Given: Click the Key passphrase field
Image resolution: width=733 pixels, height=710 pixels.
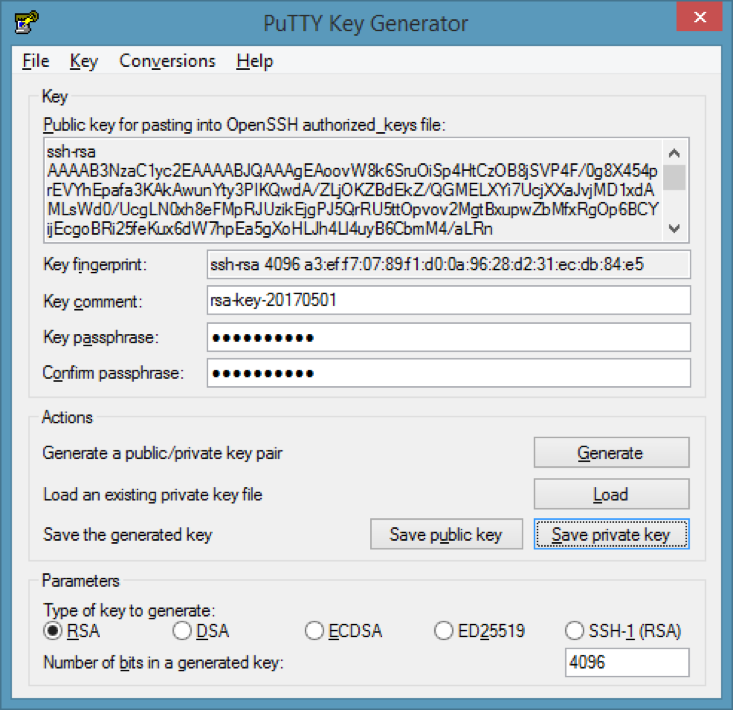Looking at the screenshot, I should click(x=448, y=337).
